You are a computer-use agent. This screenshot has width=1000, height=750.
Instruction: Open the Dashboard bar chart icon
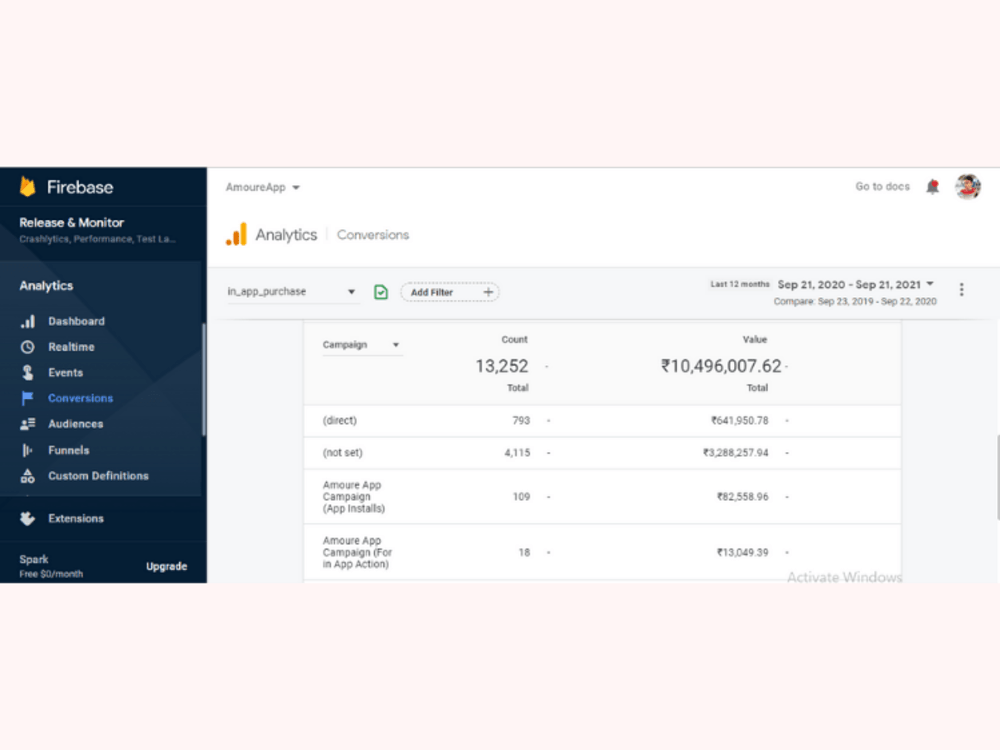(27, 321)
